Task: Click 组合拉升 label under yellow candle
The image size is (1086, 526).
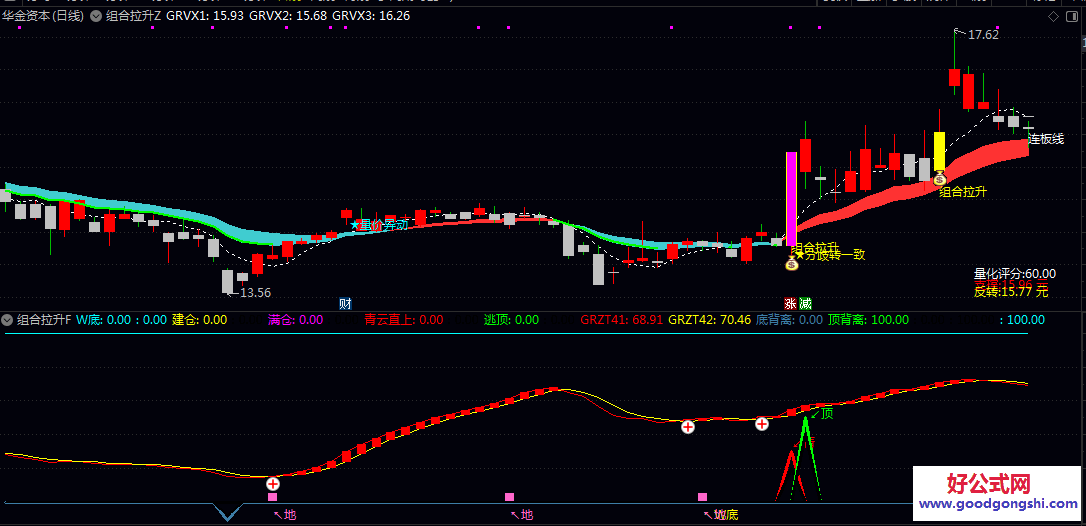Action: point(963,192)
